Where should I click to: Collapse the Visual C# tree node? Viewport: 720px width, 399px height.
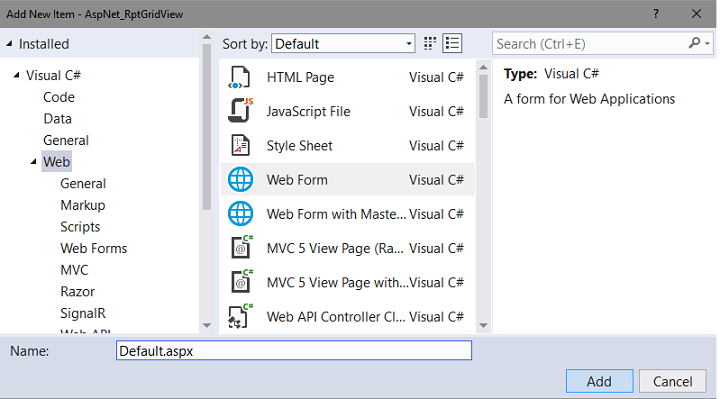pyautogui.click(x=17, y=75)
